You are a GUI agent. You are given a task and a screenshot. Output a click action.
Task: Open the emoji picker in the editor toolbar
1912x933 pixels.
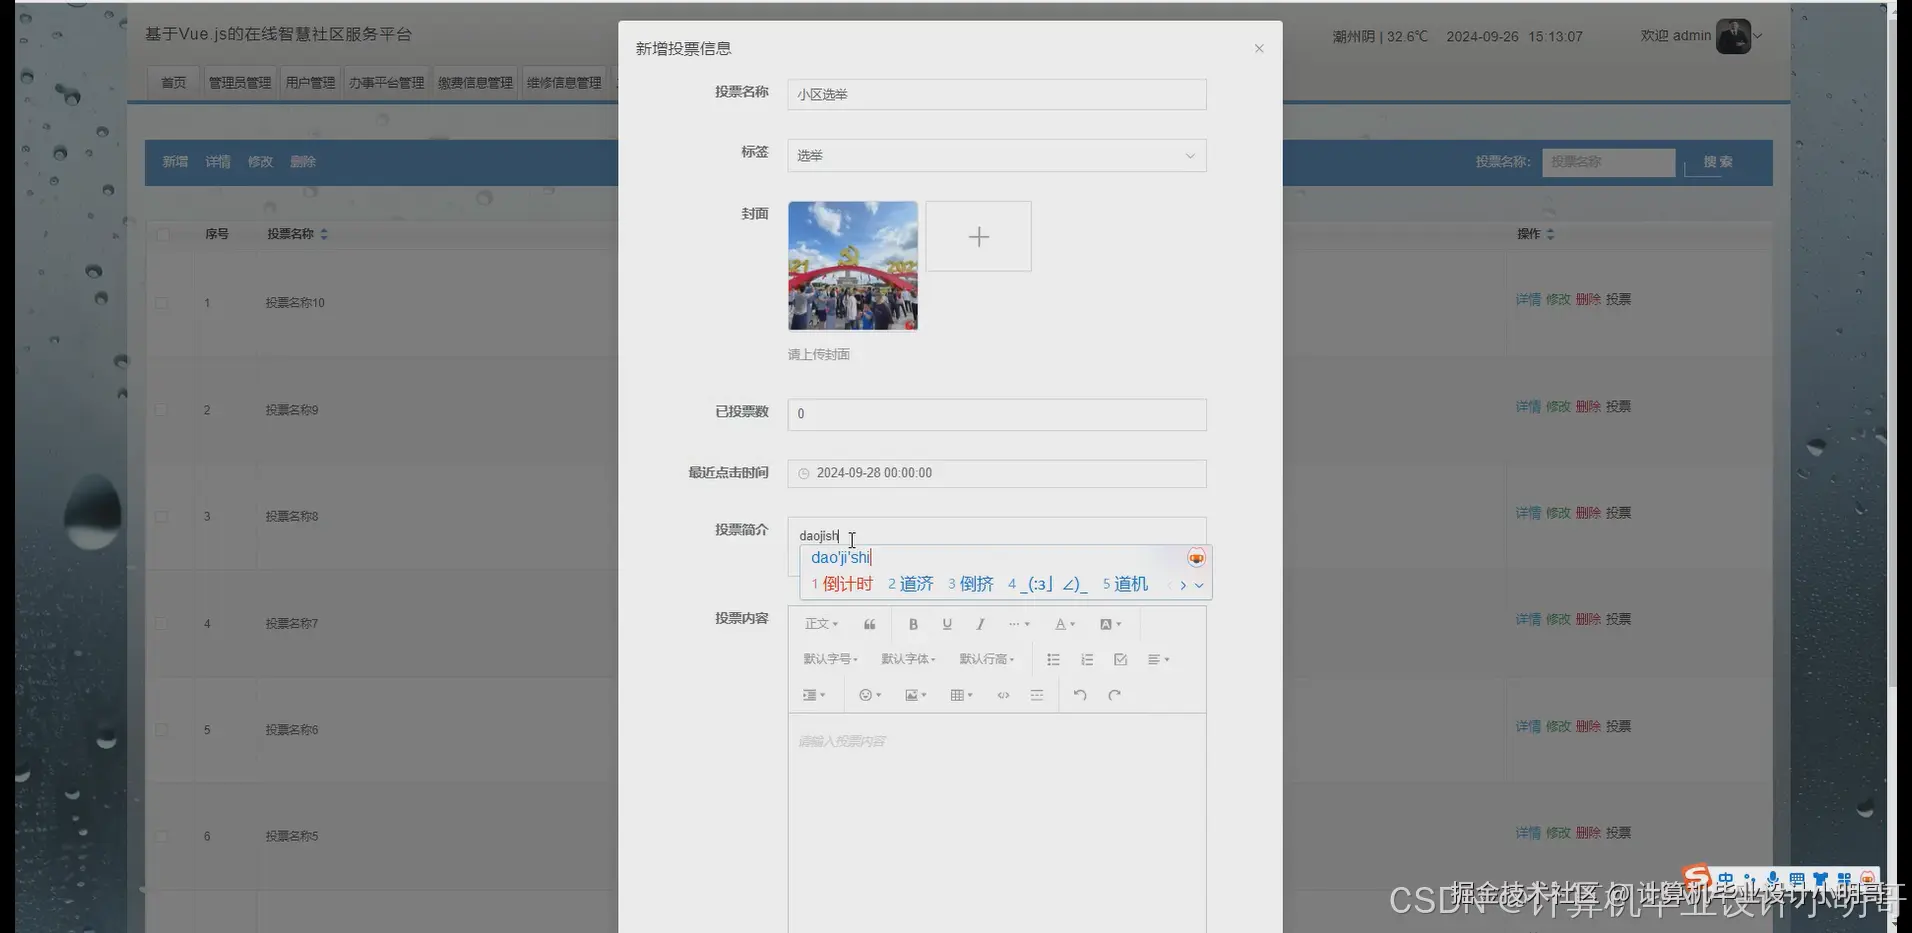[x=866, y=694]
